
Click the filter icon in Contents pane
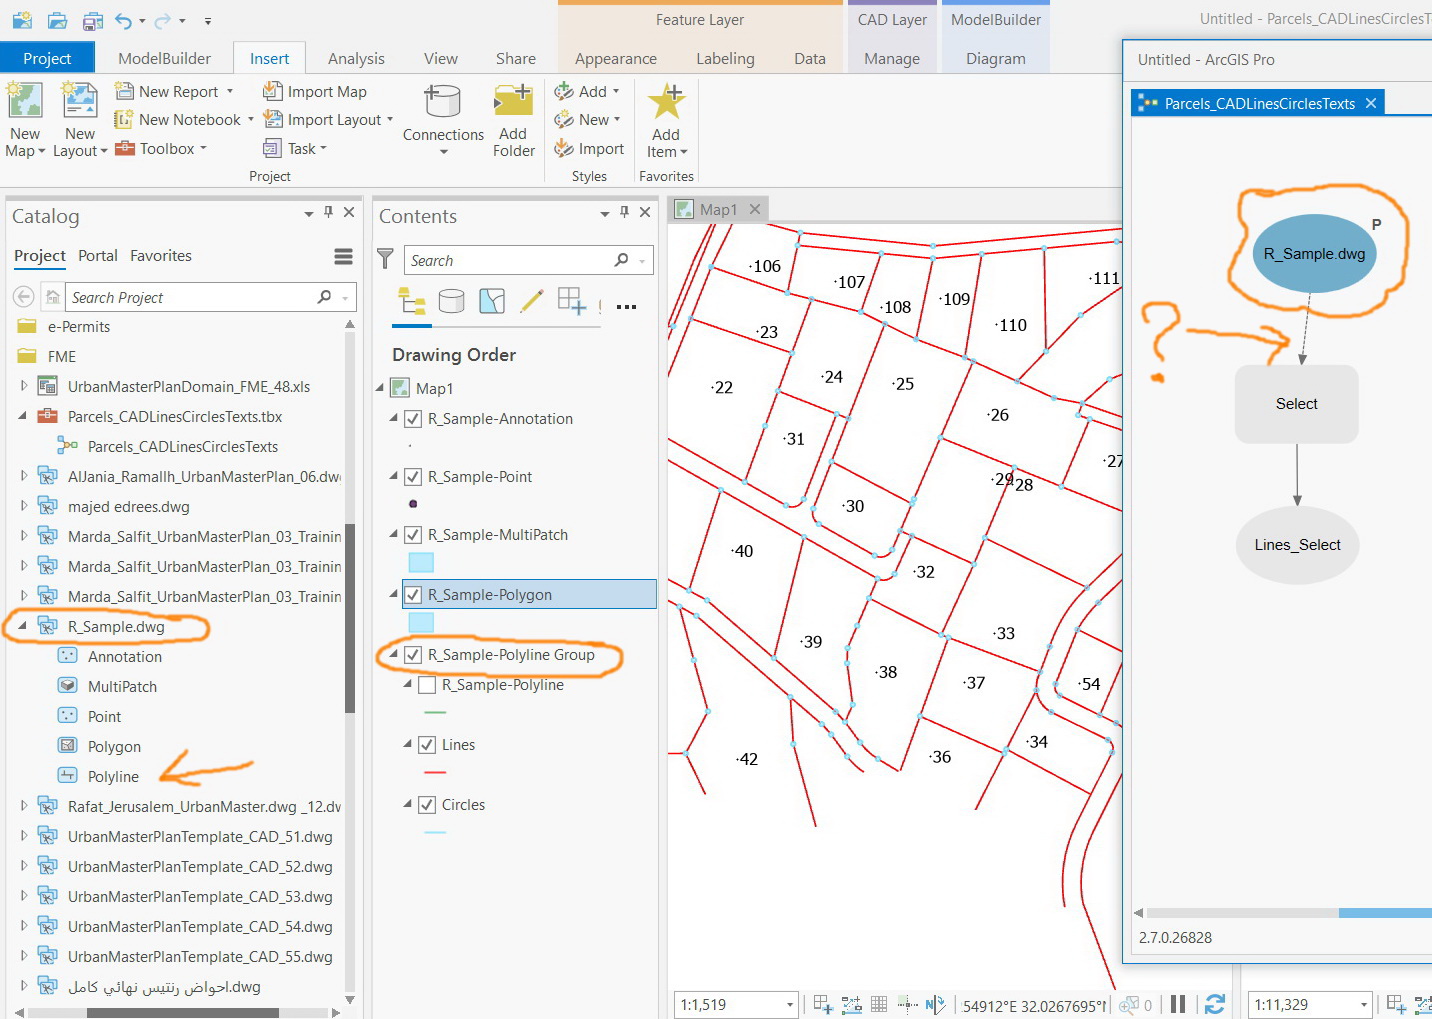(x=385, y=259)
